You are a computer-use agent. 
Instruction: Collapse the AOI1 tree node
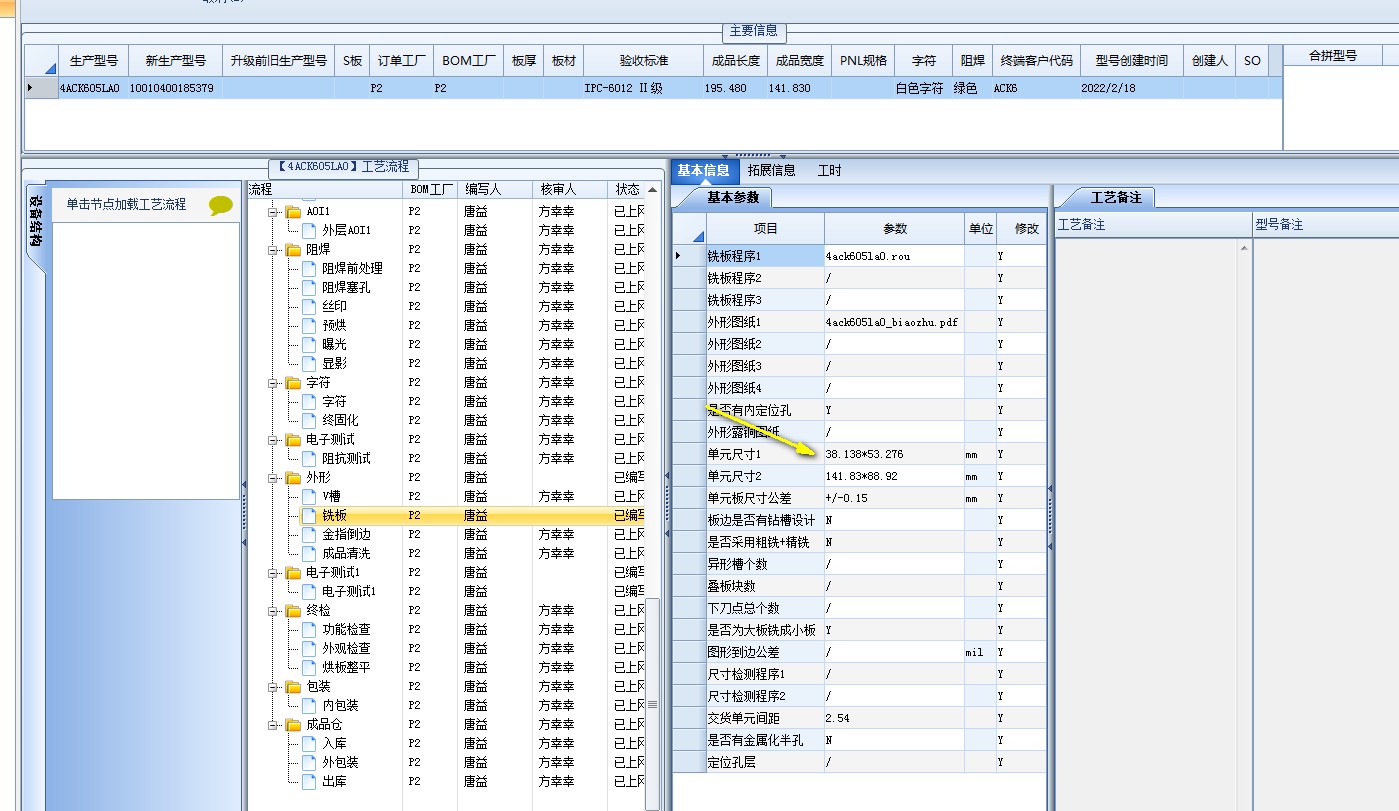point(273,212)
